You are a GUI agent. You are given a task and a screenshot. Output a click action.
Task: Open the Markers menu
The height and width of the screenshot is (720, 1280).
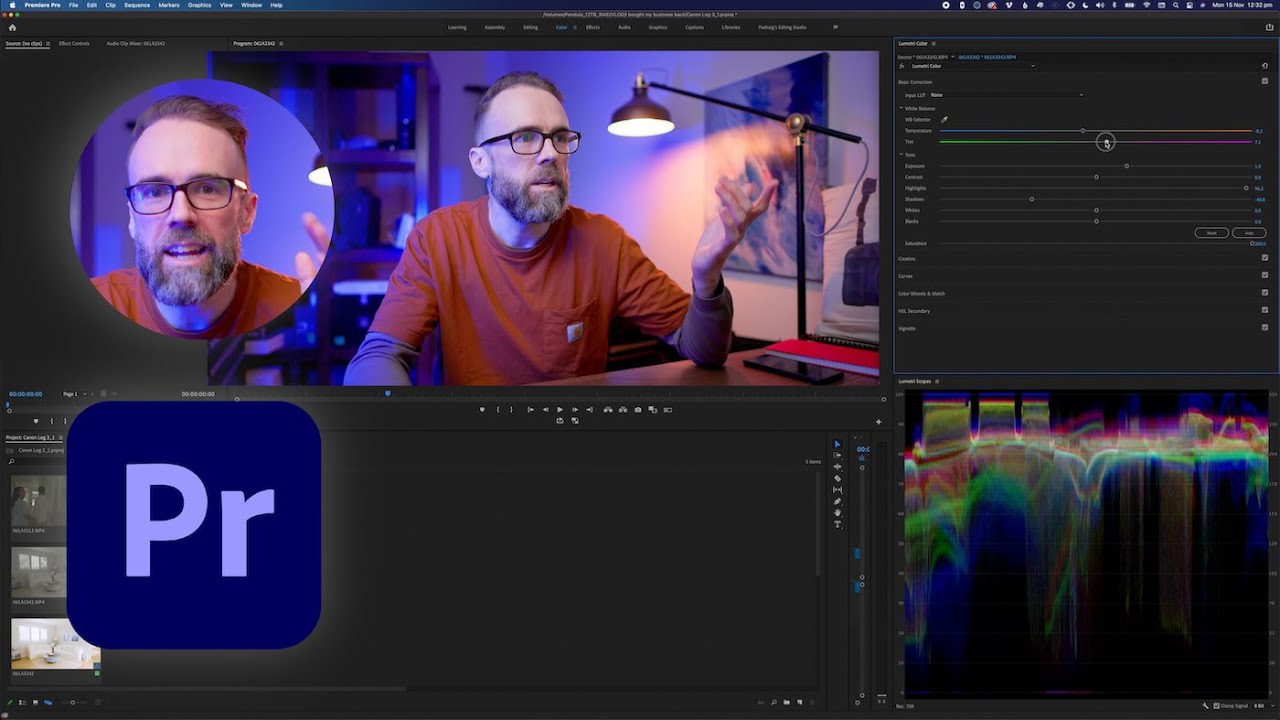pyautogui.click(x=169, y=5)
